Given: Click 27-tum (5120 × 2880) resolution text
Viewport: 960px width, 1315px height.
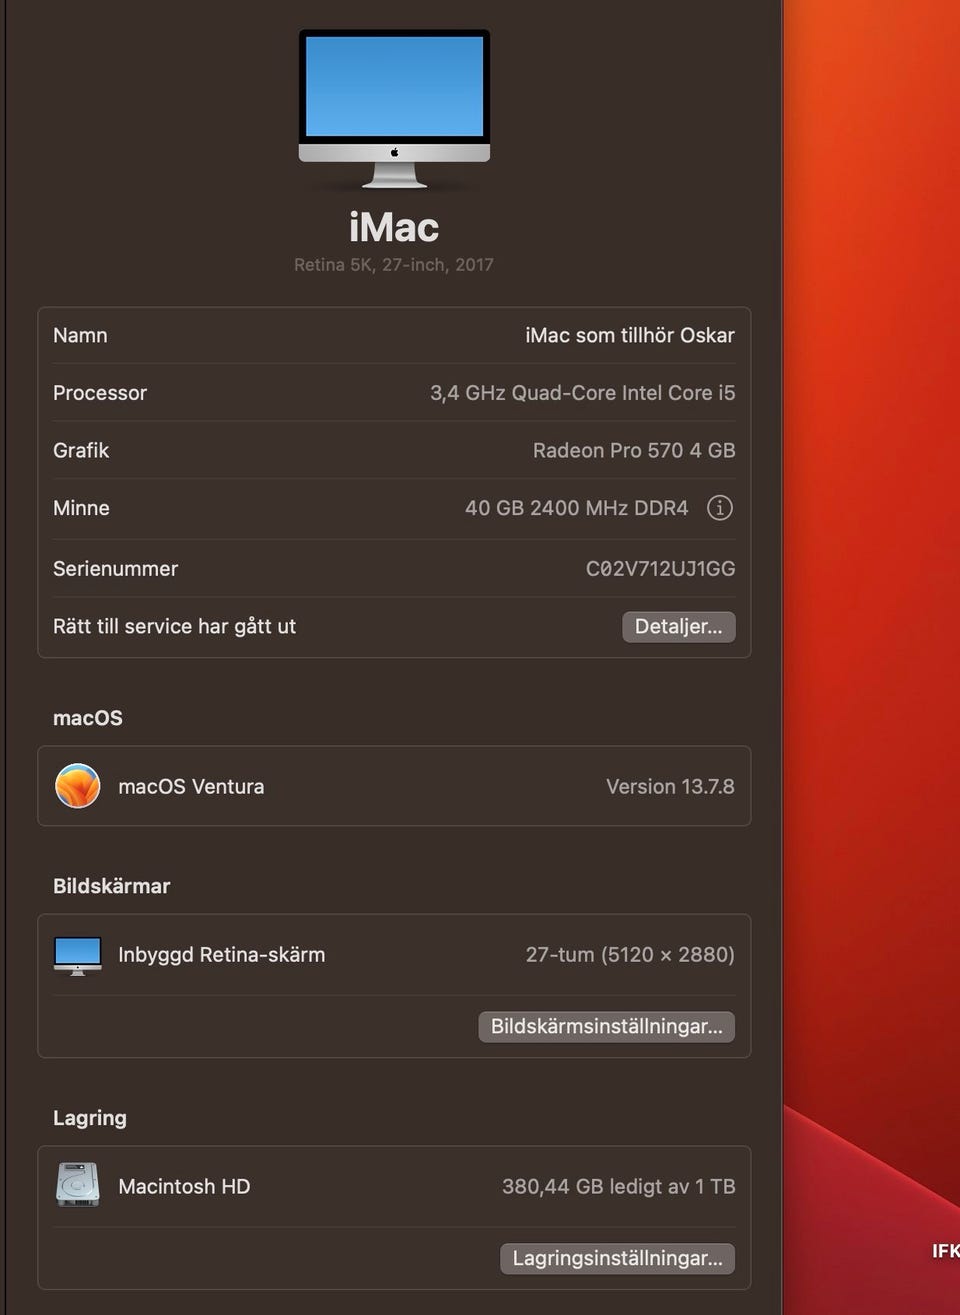Looking at the screenshot, I should (630, 955).
